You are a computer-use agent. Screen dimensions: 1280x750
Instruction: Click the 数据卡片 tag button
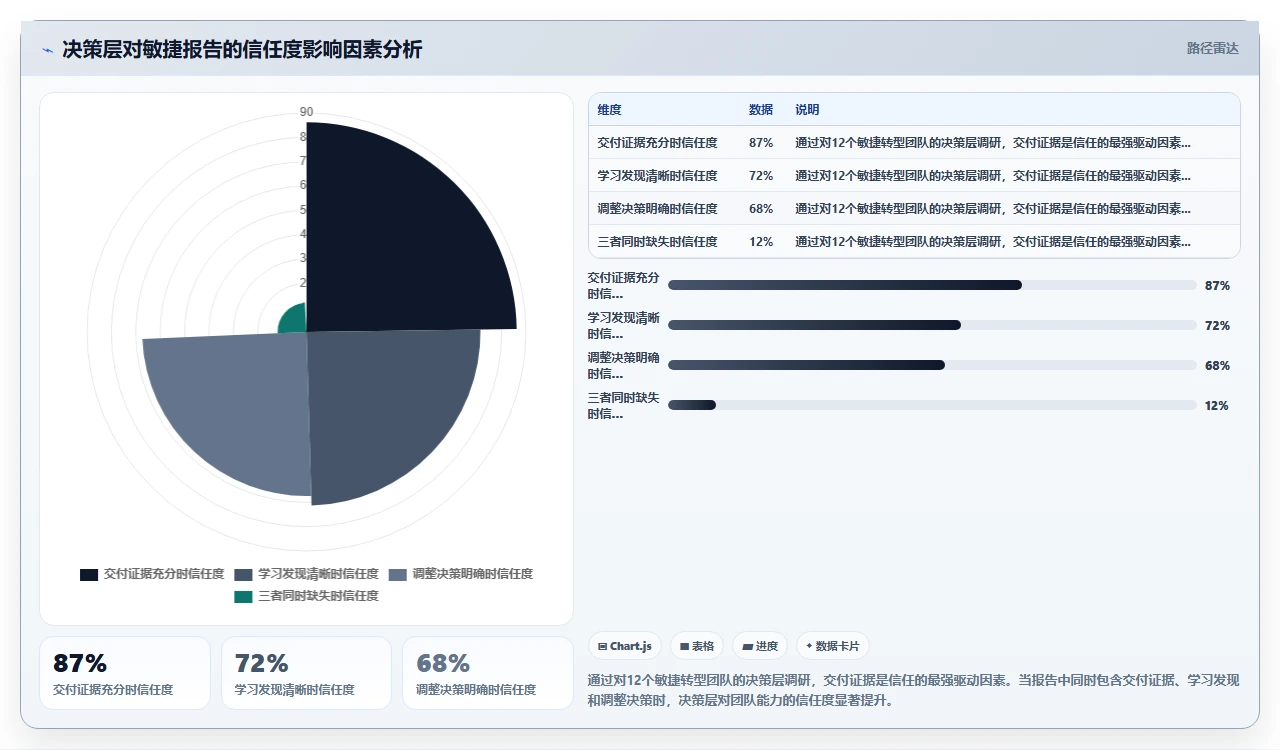point(833,646)
